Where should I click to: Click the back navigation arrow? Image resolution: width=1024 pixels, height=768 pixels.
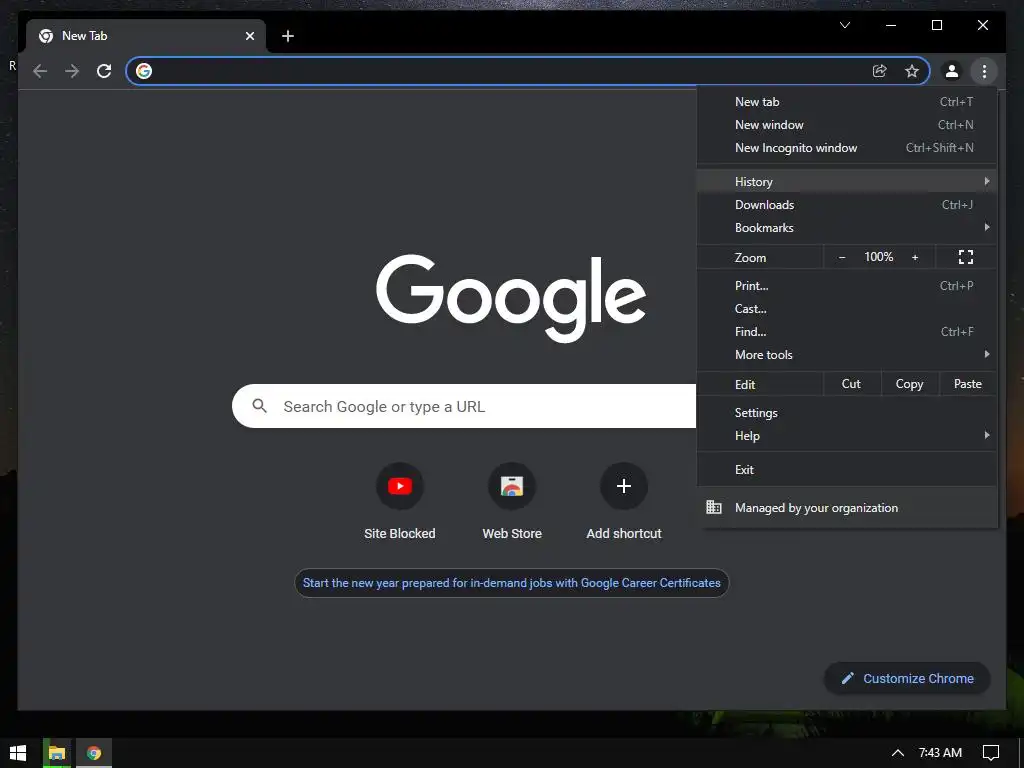click(x=40, y=71)
